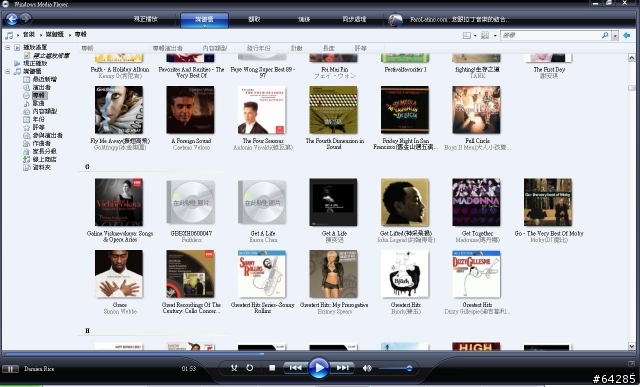
Task: Open the Layout Options icon
Action: pyautogui.click(x=467, y=36)
